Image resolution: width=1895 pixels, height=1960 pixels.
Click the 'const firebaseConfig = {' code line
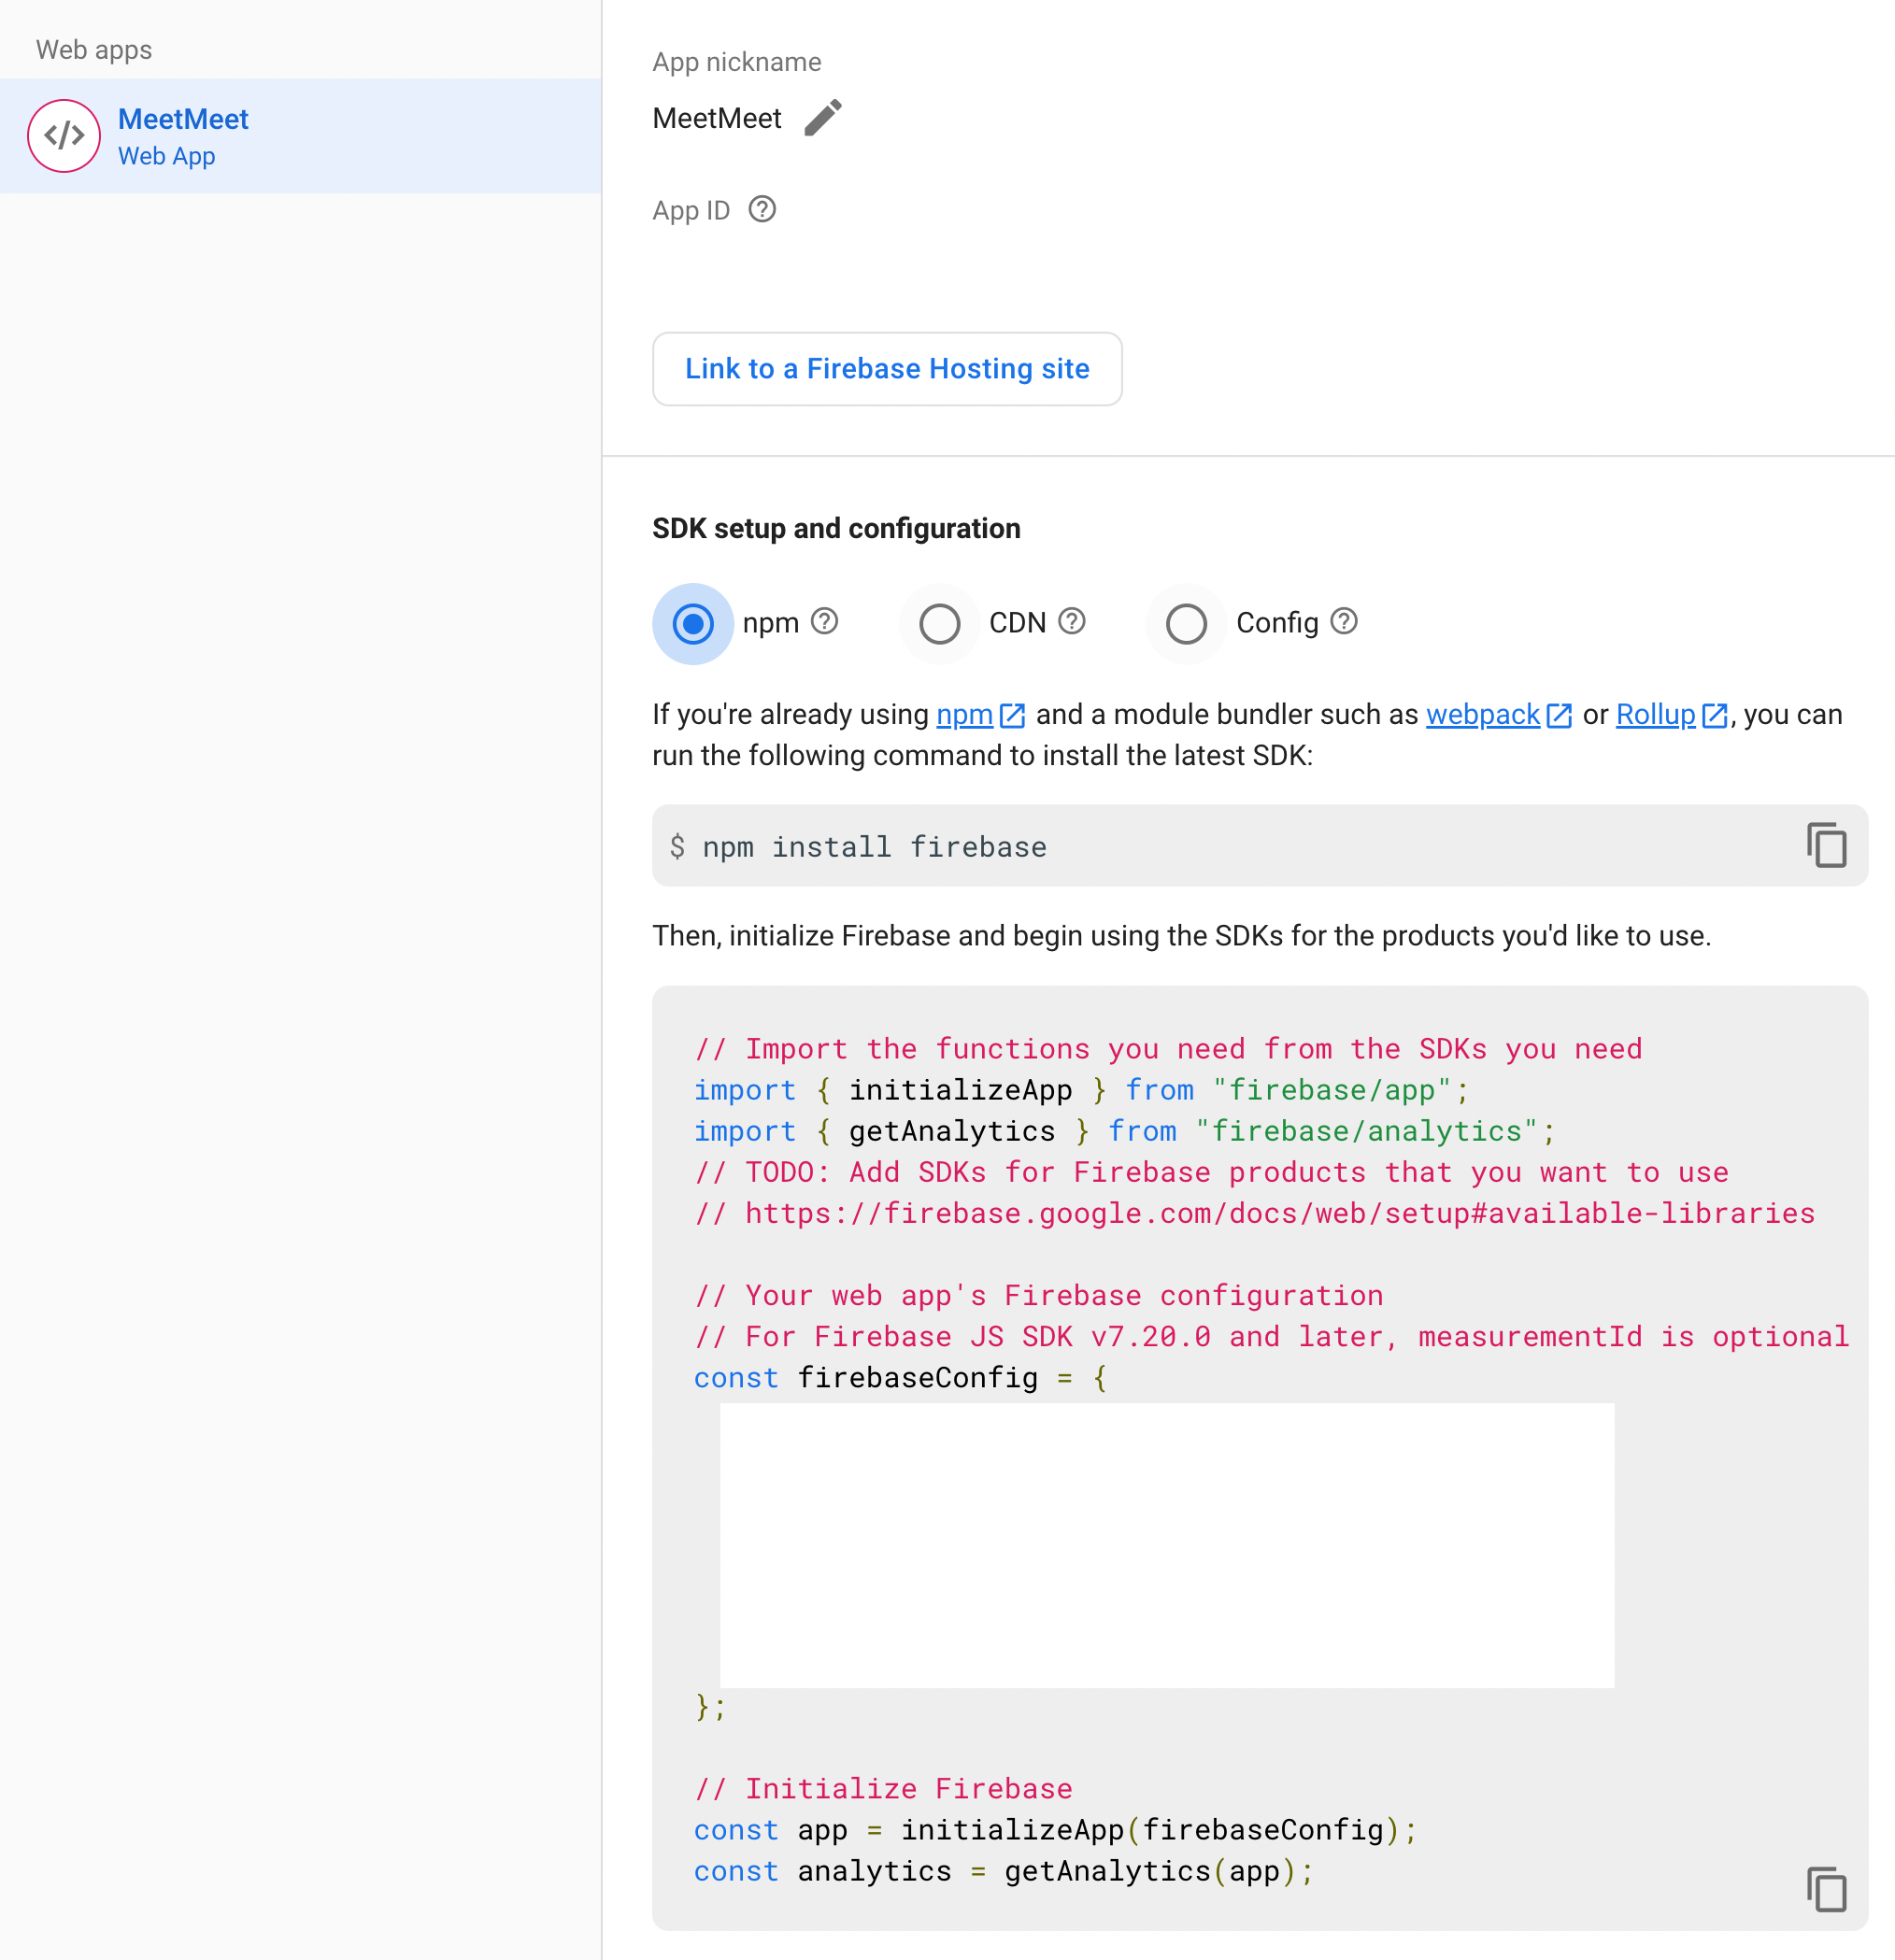[x=901, y=1378]
